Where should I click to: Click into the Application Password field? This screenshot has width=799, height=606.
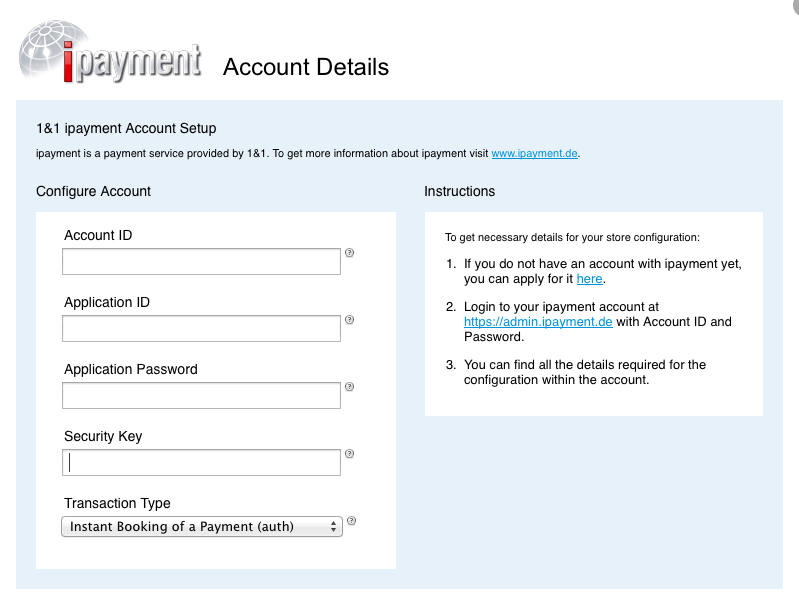tap(201, 396)
